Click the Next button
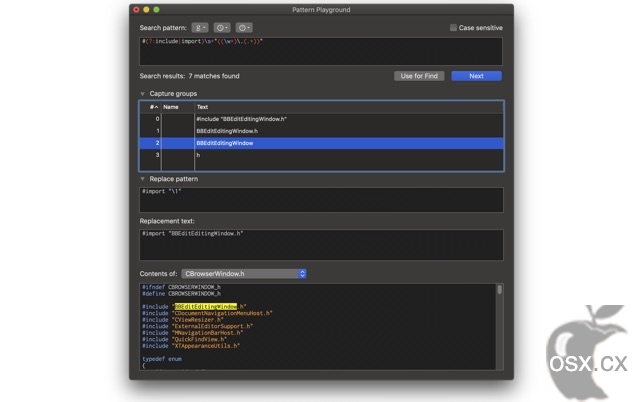 tap(477, 76)
